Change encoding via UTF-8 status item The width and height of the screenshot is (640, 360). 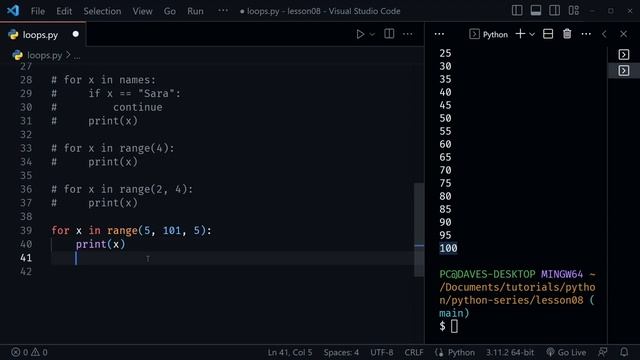pos(382,352)
